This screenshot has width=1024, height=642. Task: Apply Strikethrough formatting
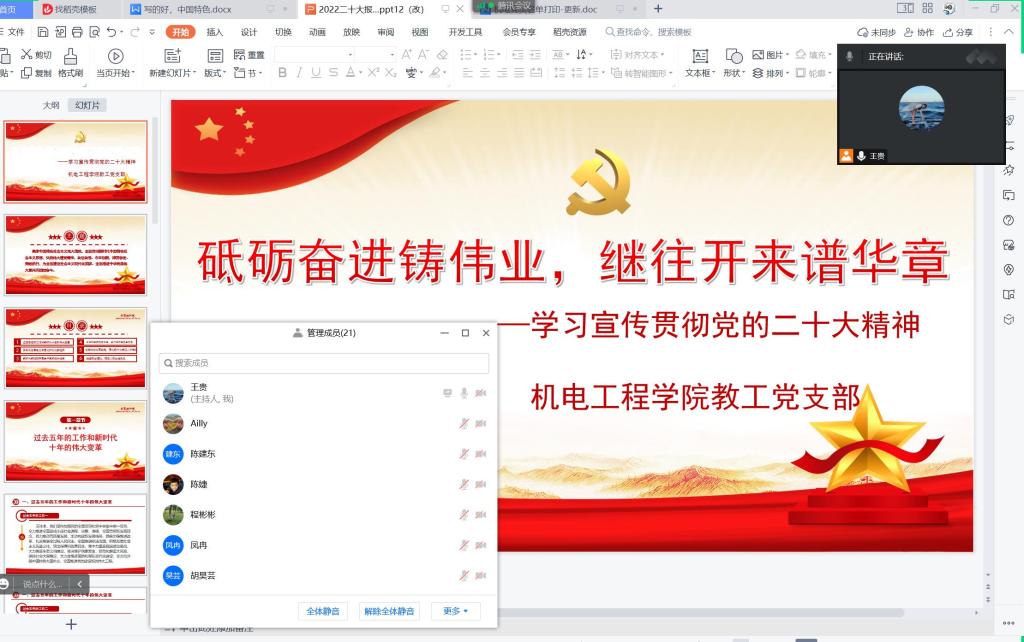pyautogui.click(x=334, y=72)
